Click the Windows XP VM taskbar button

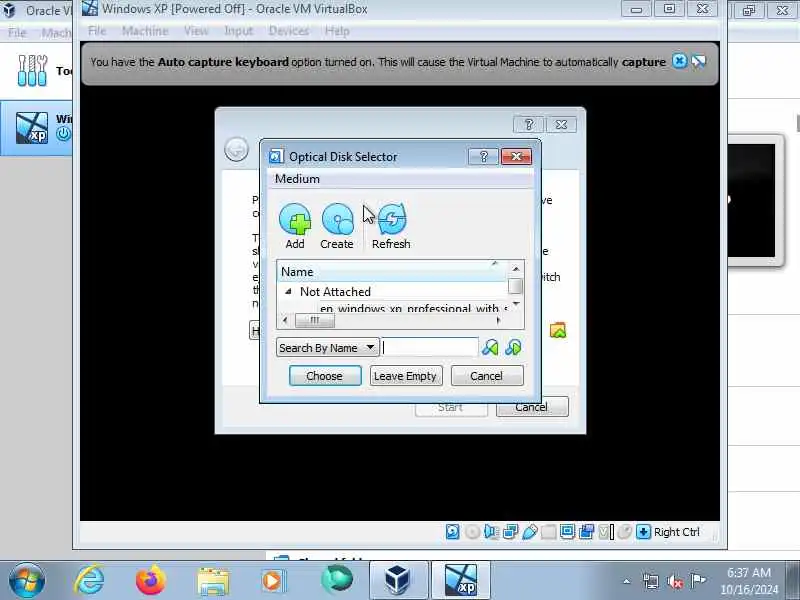461,580
